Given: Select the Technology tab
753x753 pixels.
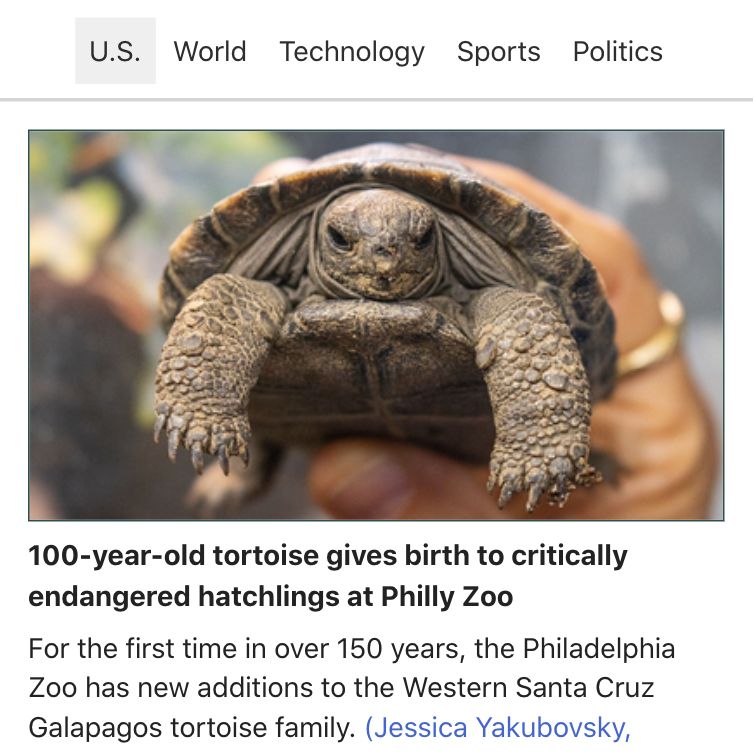Looking at the screenshot, I should tap(352, 51).
